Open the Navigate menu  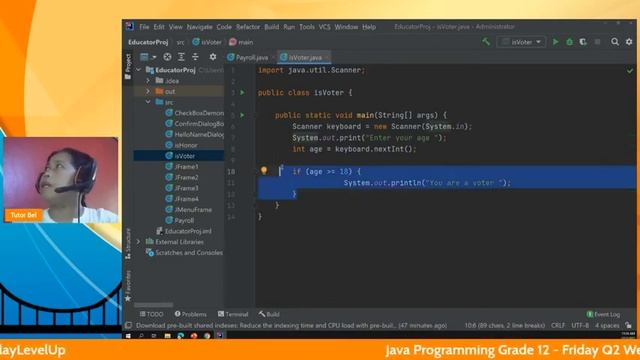click(x=199, y=27)
